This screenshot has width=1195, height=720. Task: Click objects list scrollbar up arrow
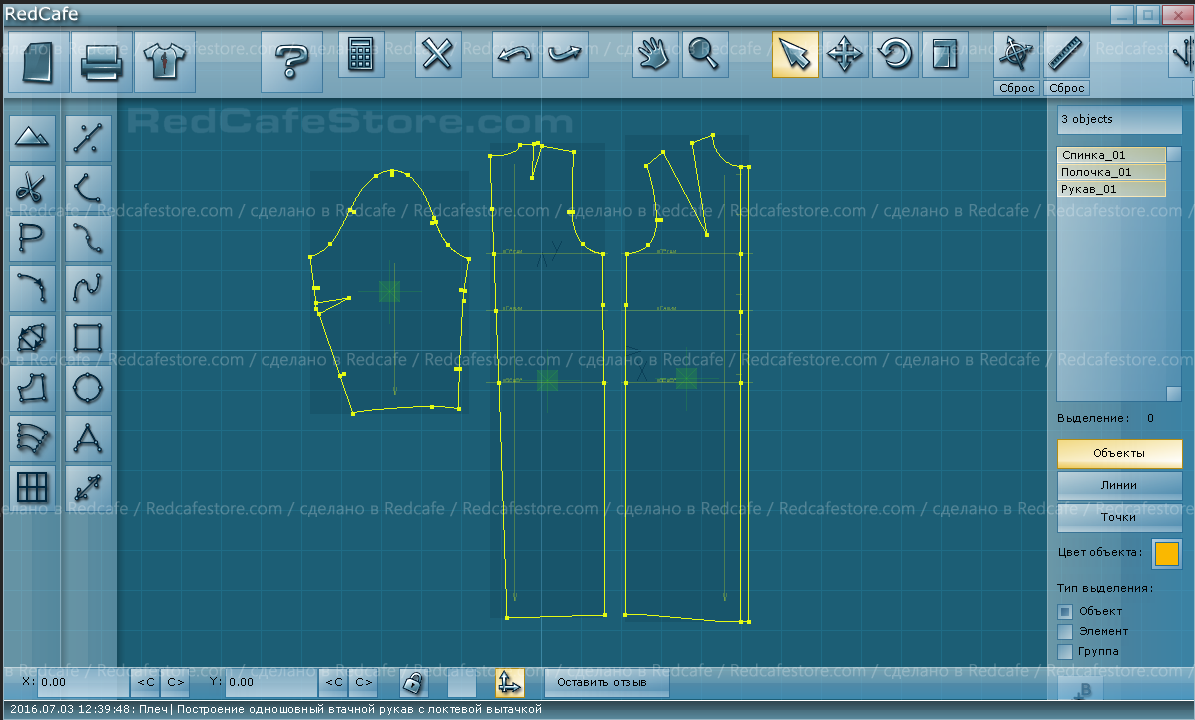coord(1174,155)
